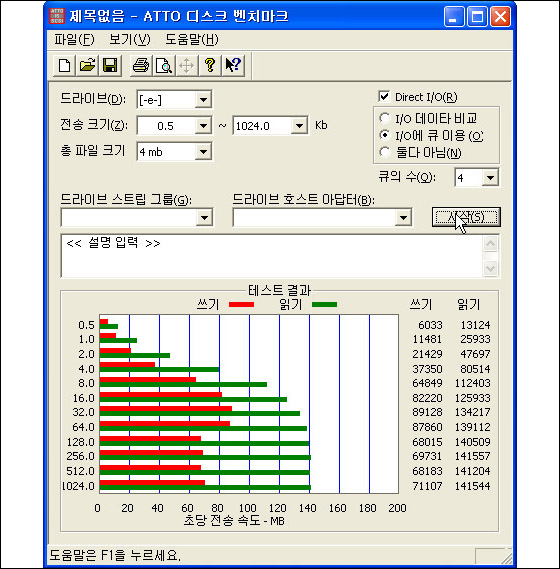Click the Print toolbar icon
The width and height of the screenshot is (560, 569).
click(141, 65)
